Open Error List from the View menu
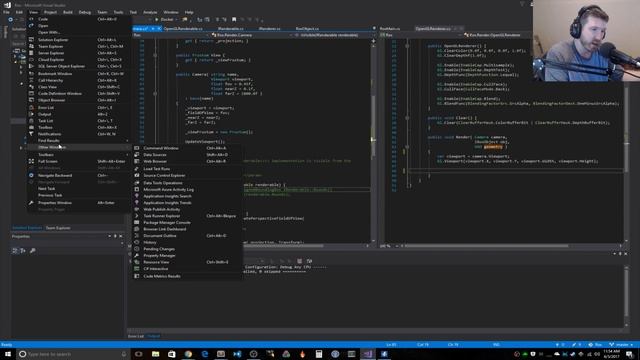 click(78, 107)
